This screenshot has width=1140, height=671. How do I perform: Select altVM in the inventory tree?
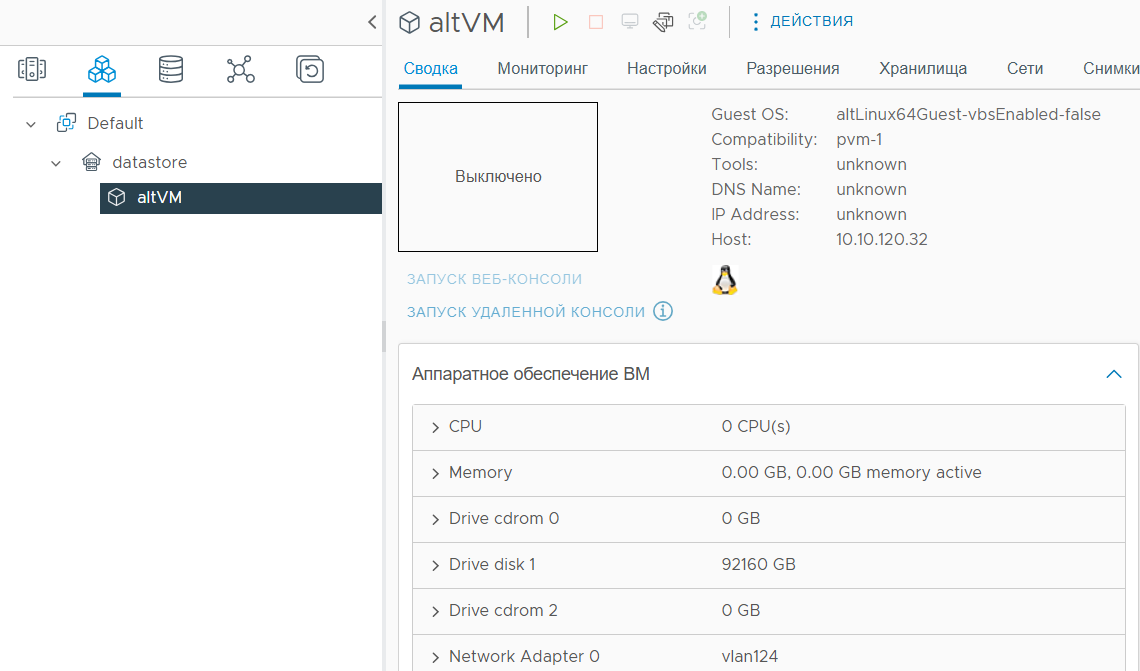241,198
